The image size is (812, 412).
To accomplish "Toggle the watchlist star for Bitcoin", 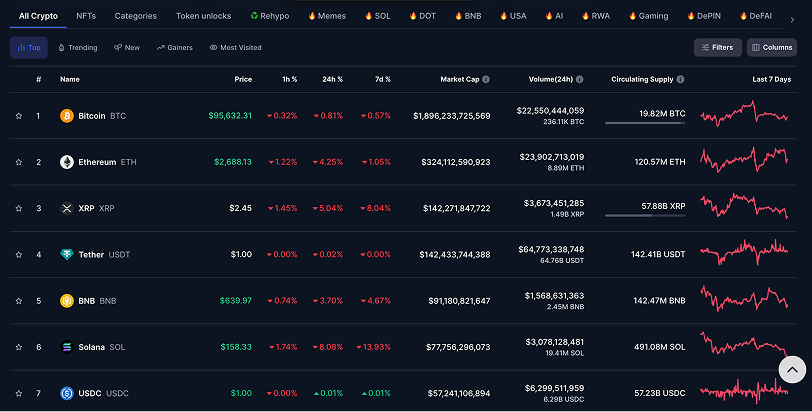I will 19,116.
